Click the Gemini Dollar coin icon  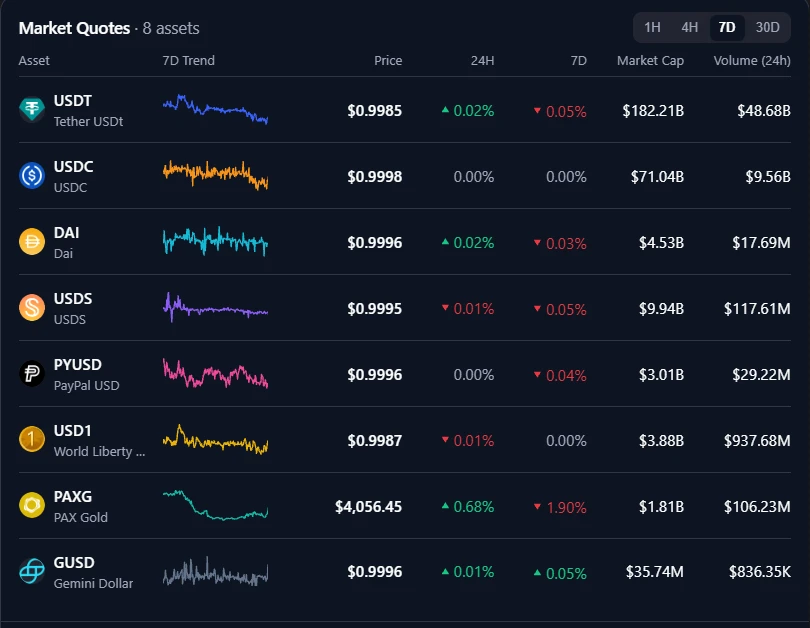pos(32,571)
